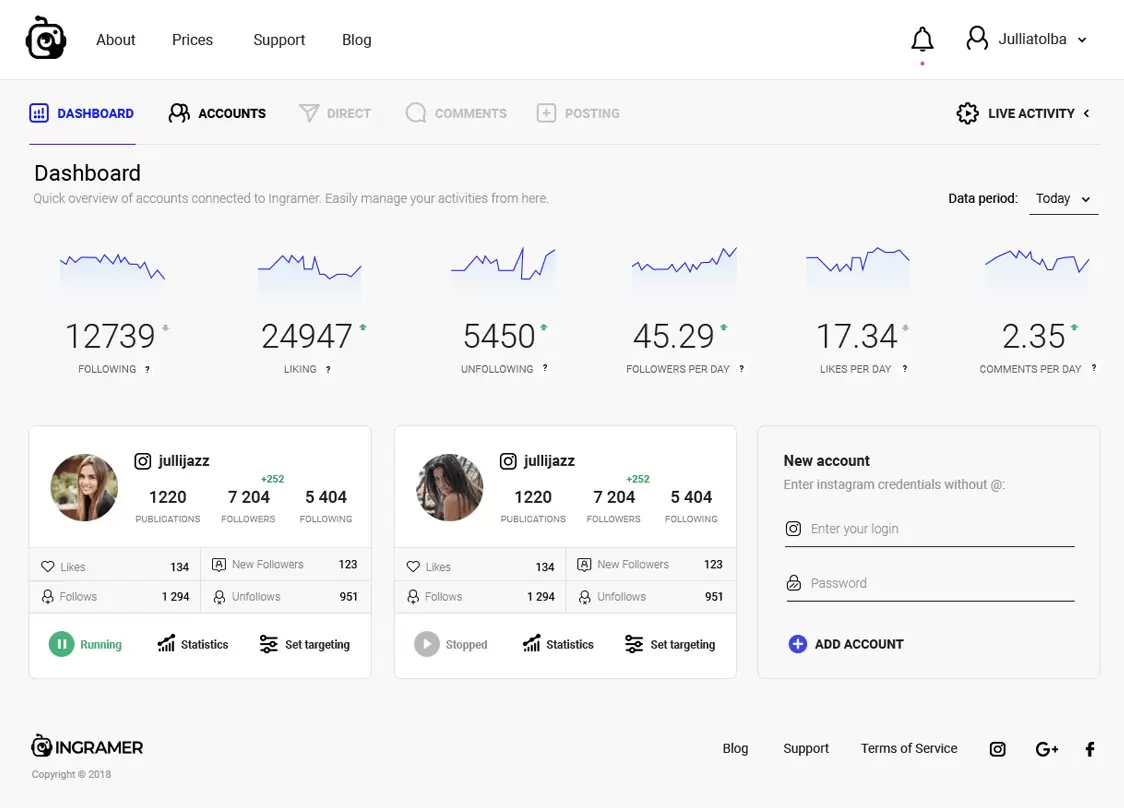
Task: Open the notification bell
Action: click(922, 39)
